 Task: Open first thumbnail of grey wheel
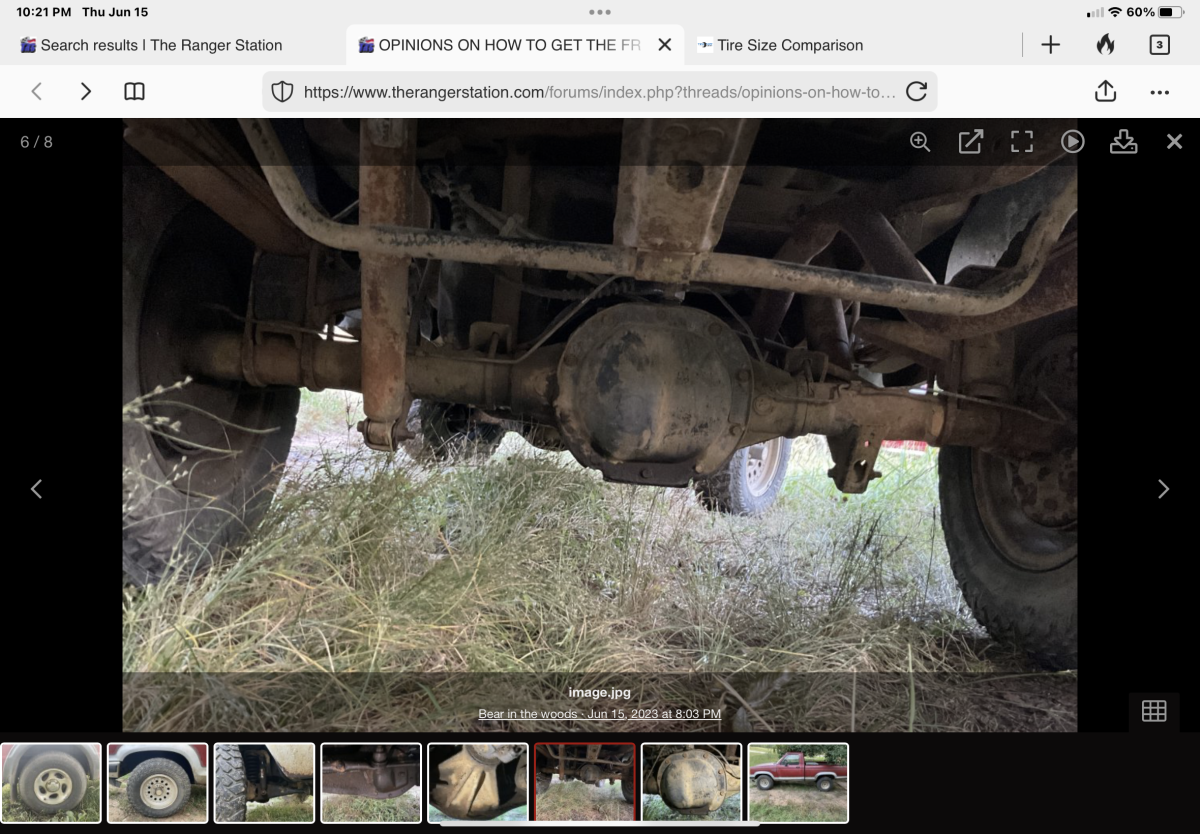(51, 783)
